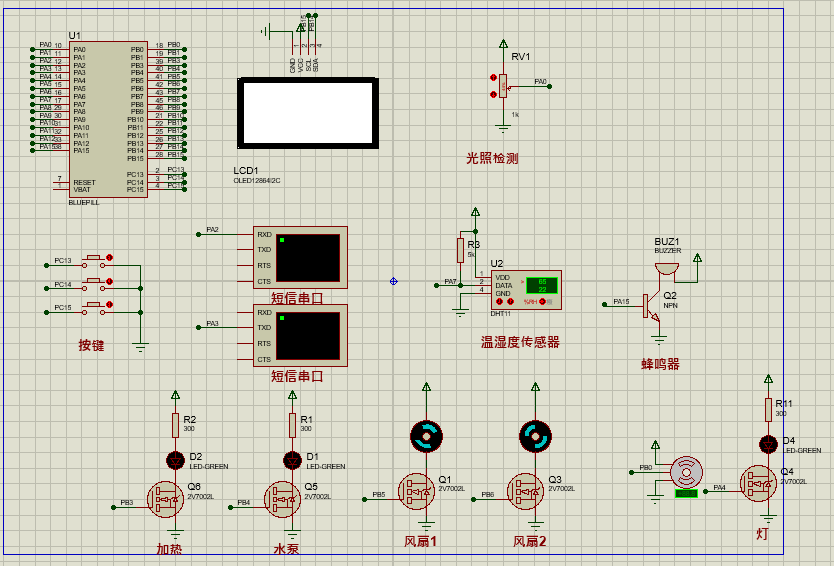Select the D2 green LED
Screen dimensions: 834x566
point(176,460)
